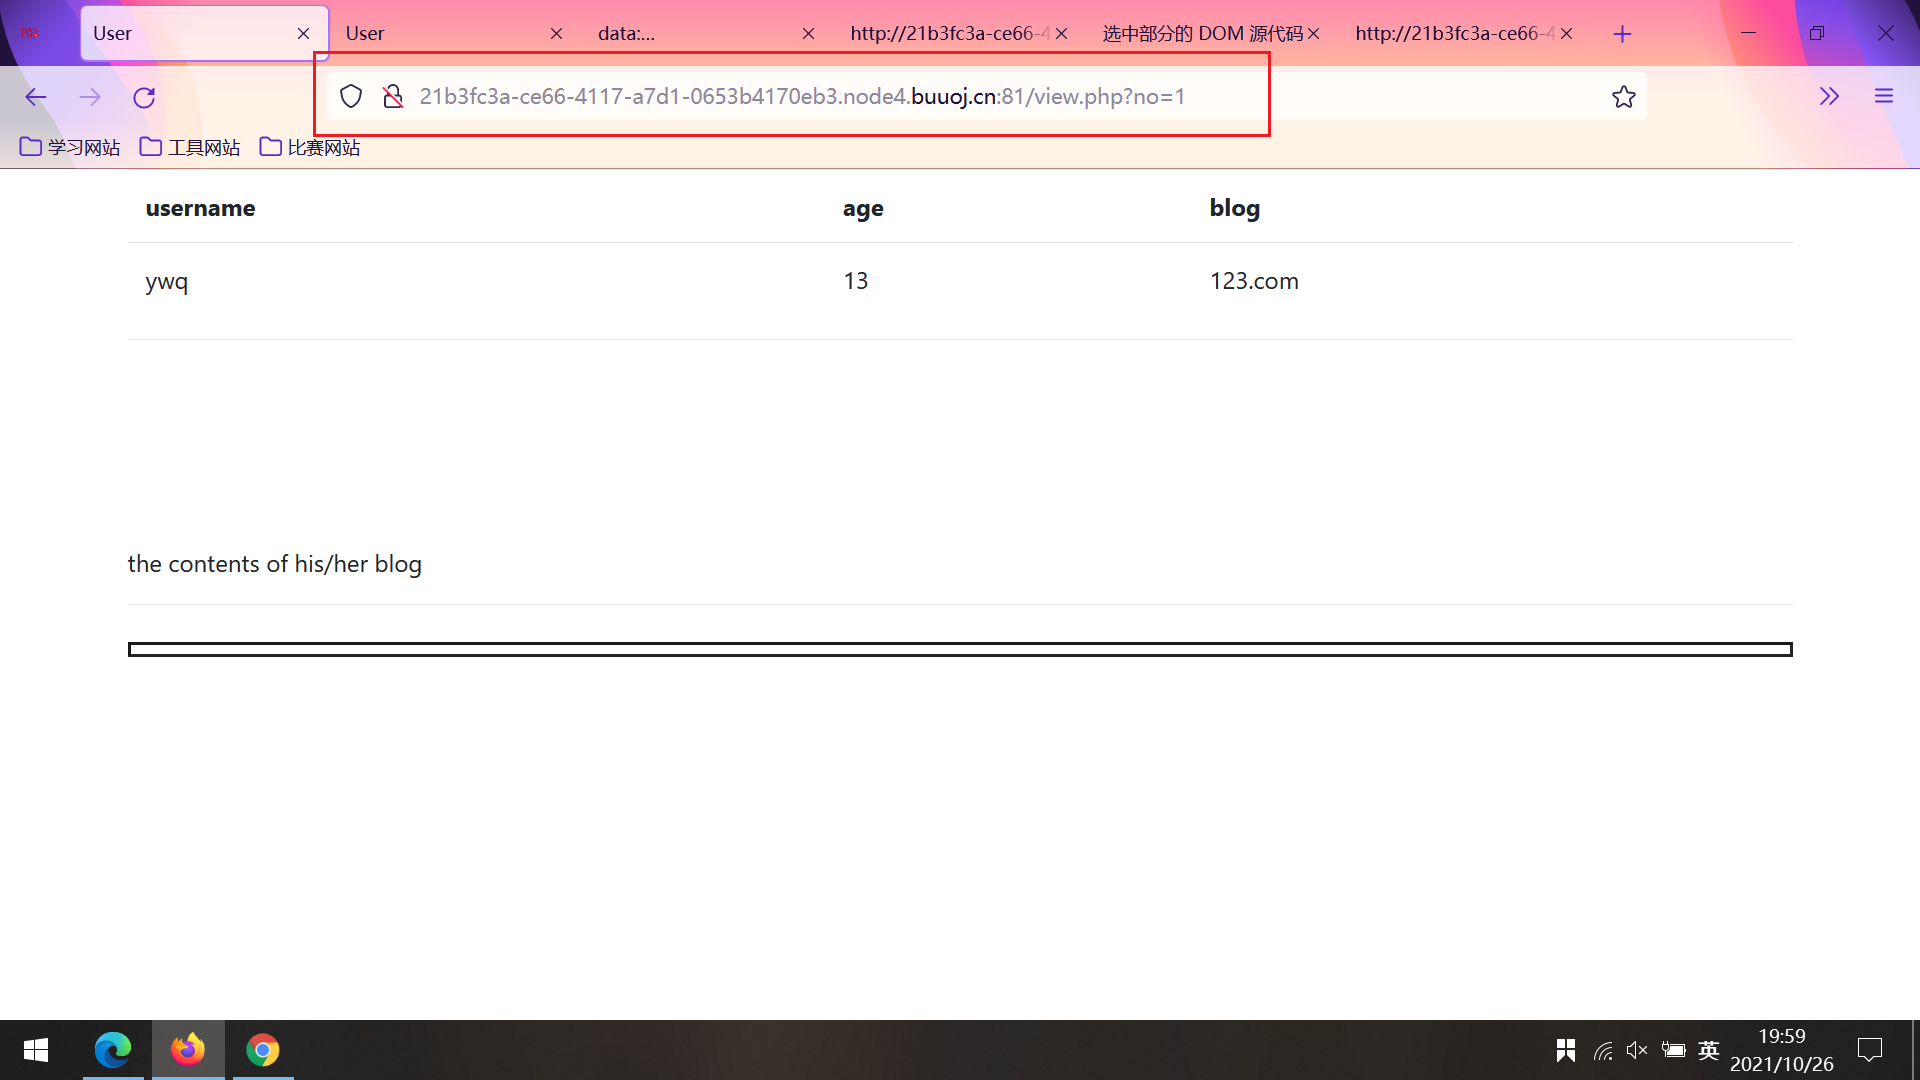Click the insecure connection padlock icon
Image resolution: width=1920 pixels, height=1080 pixels.
393,96
